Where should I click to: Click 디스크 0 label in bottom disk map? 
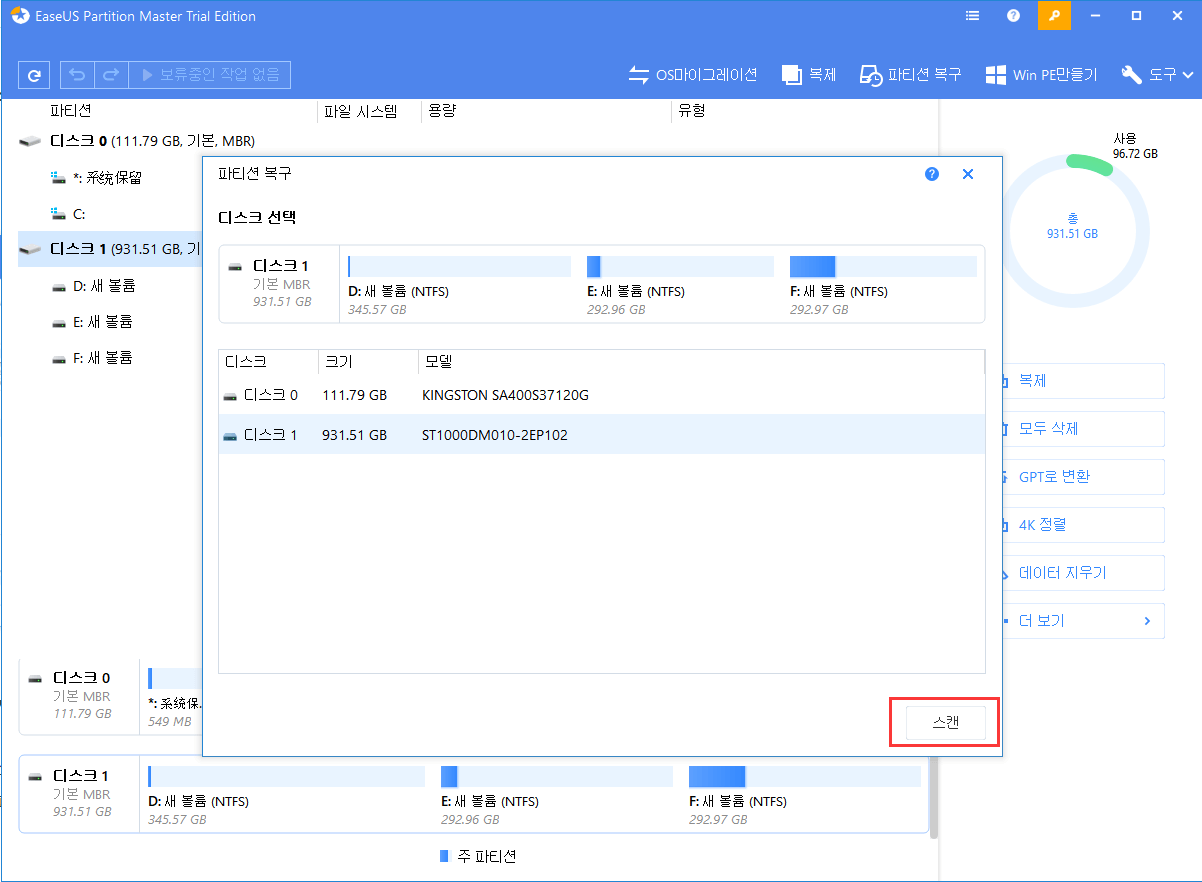[x=81, y=678]
